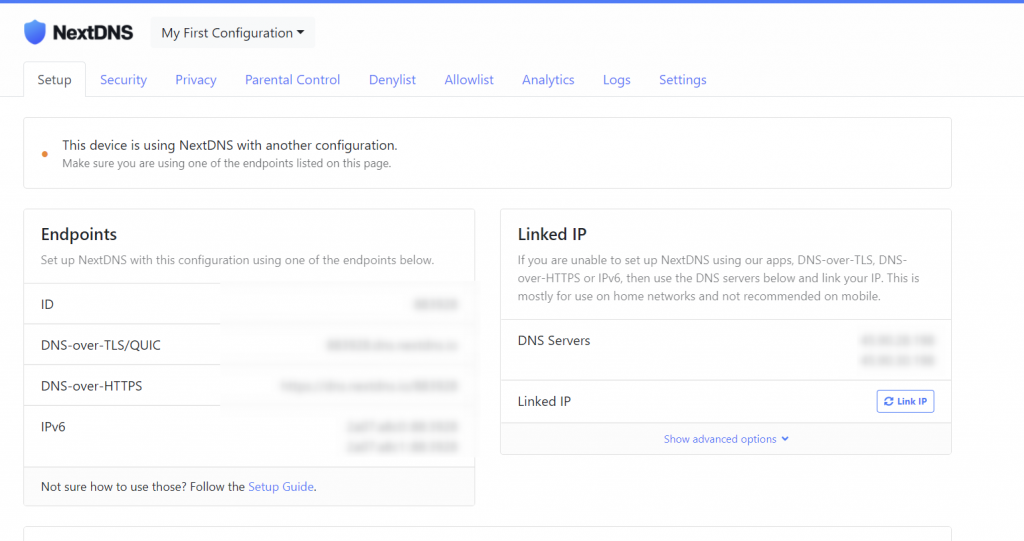Open the Denylist tab
This screenshot has height=541, width=1024.
tap(392, 80)
